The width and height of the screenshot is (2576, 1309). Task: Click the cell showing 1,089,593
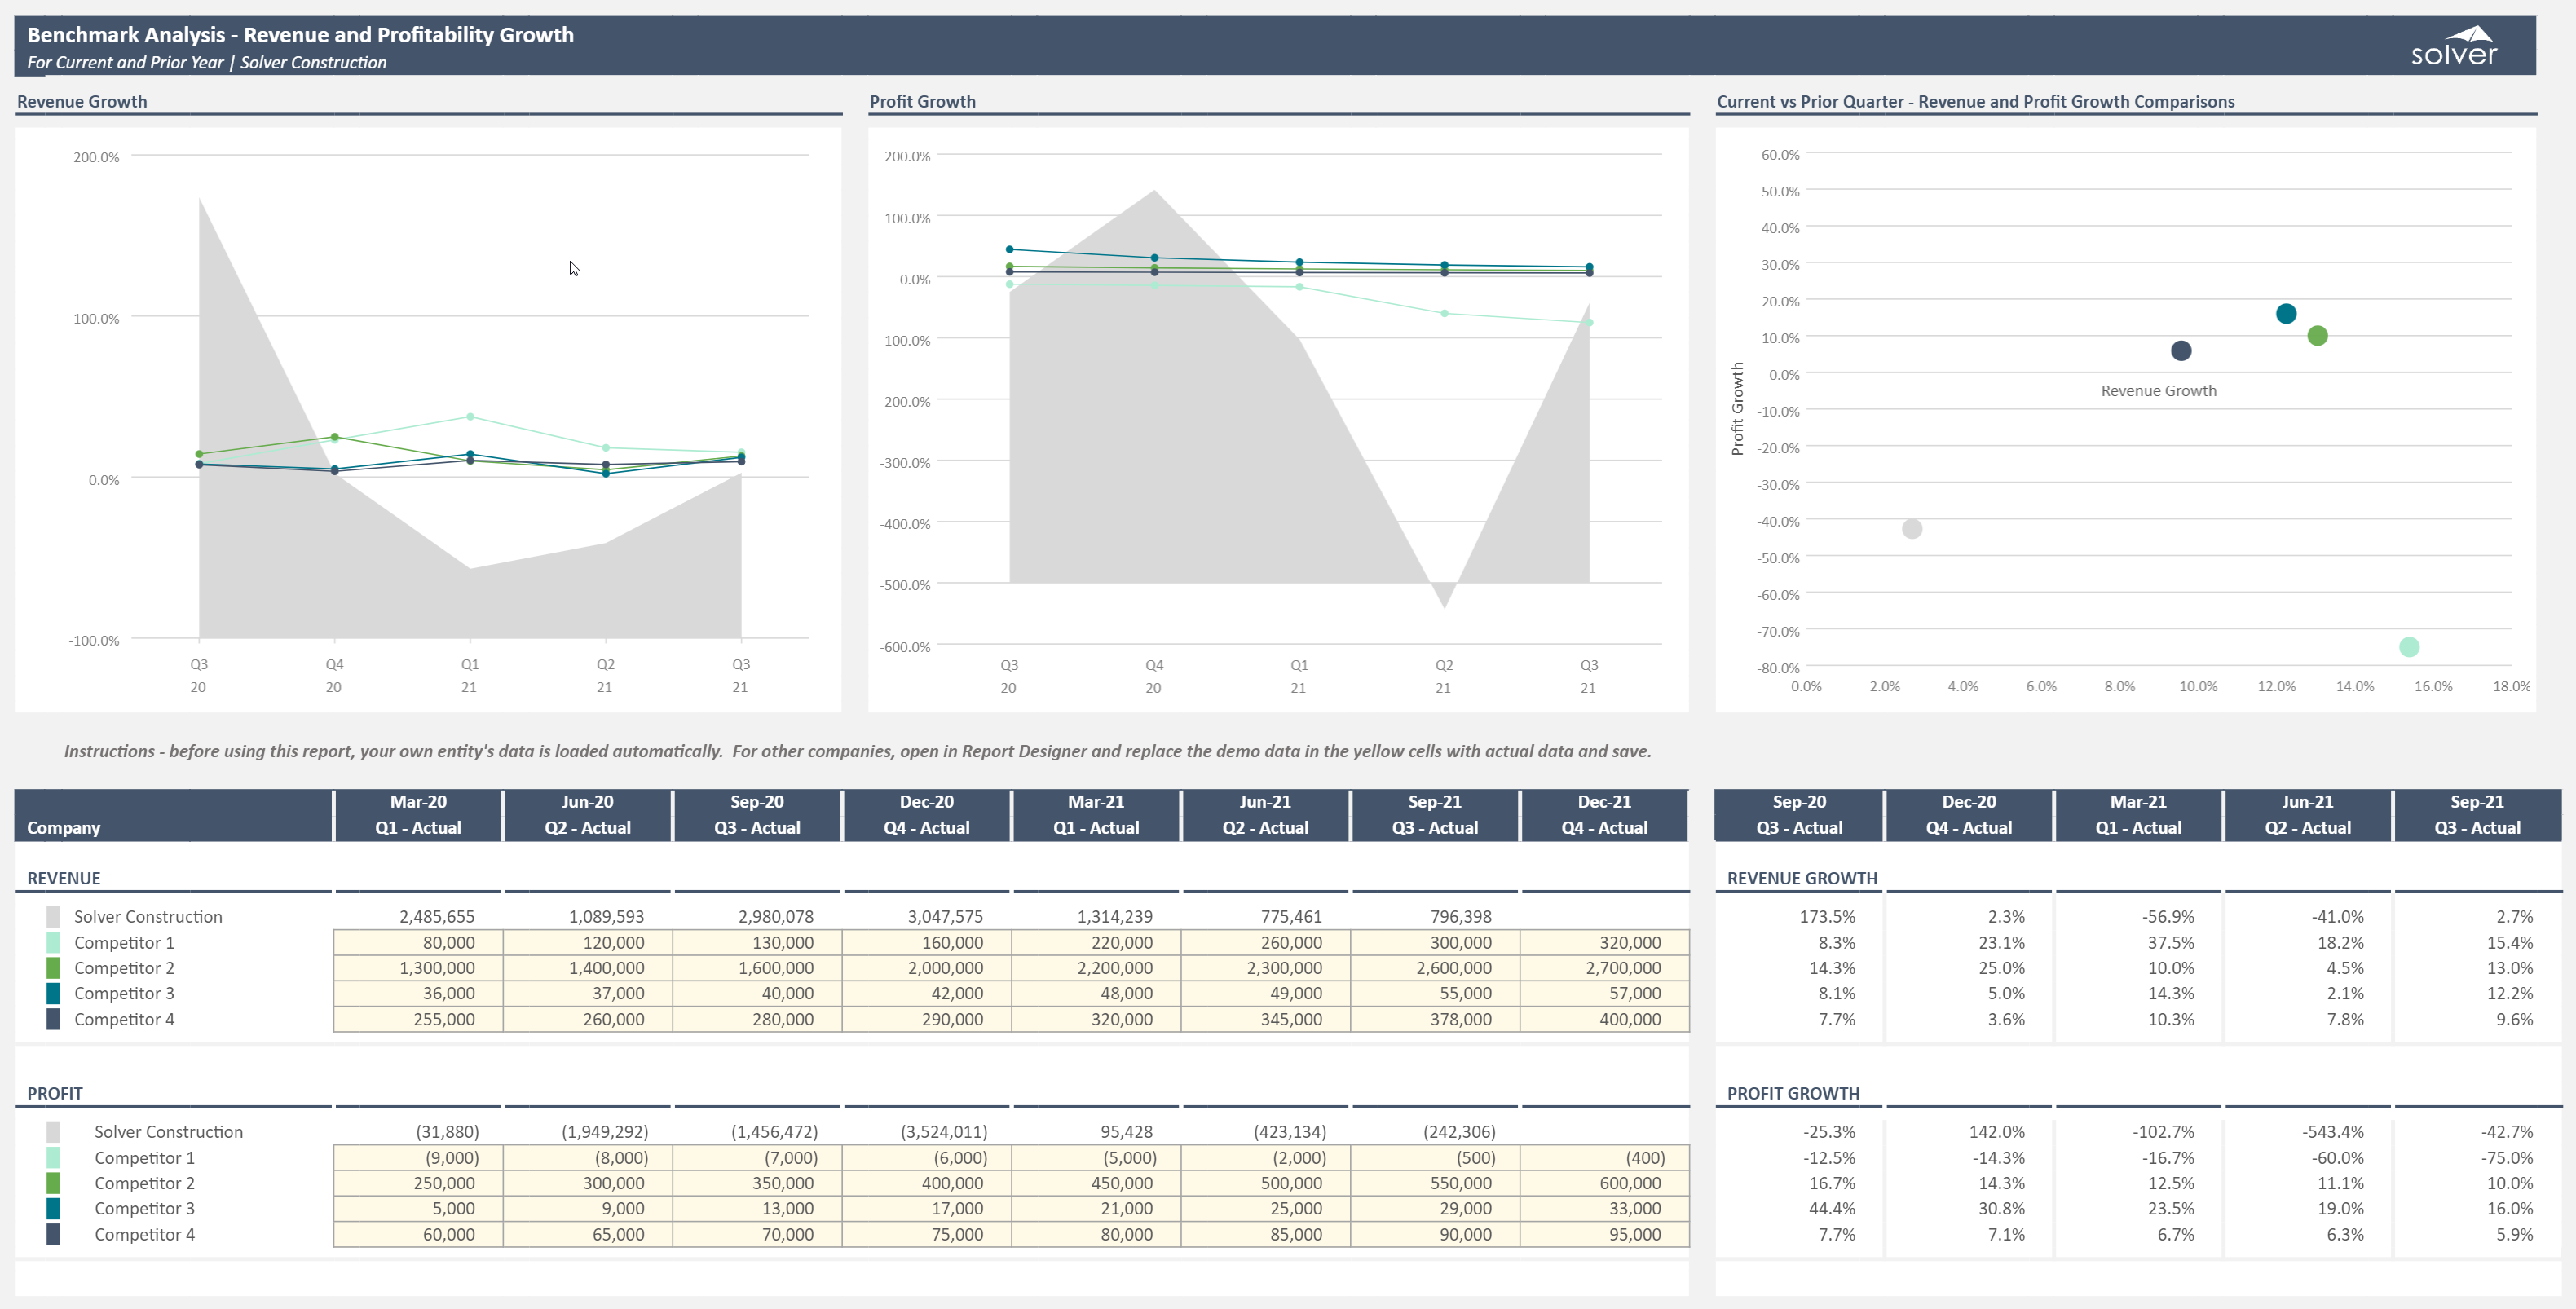pos(588,916)
